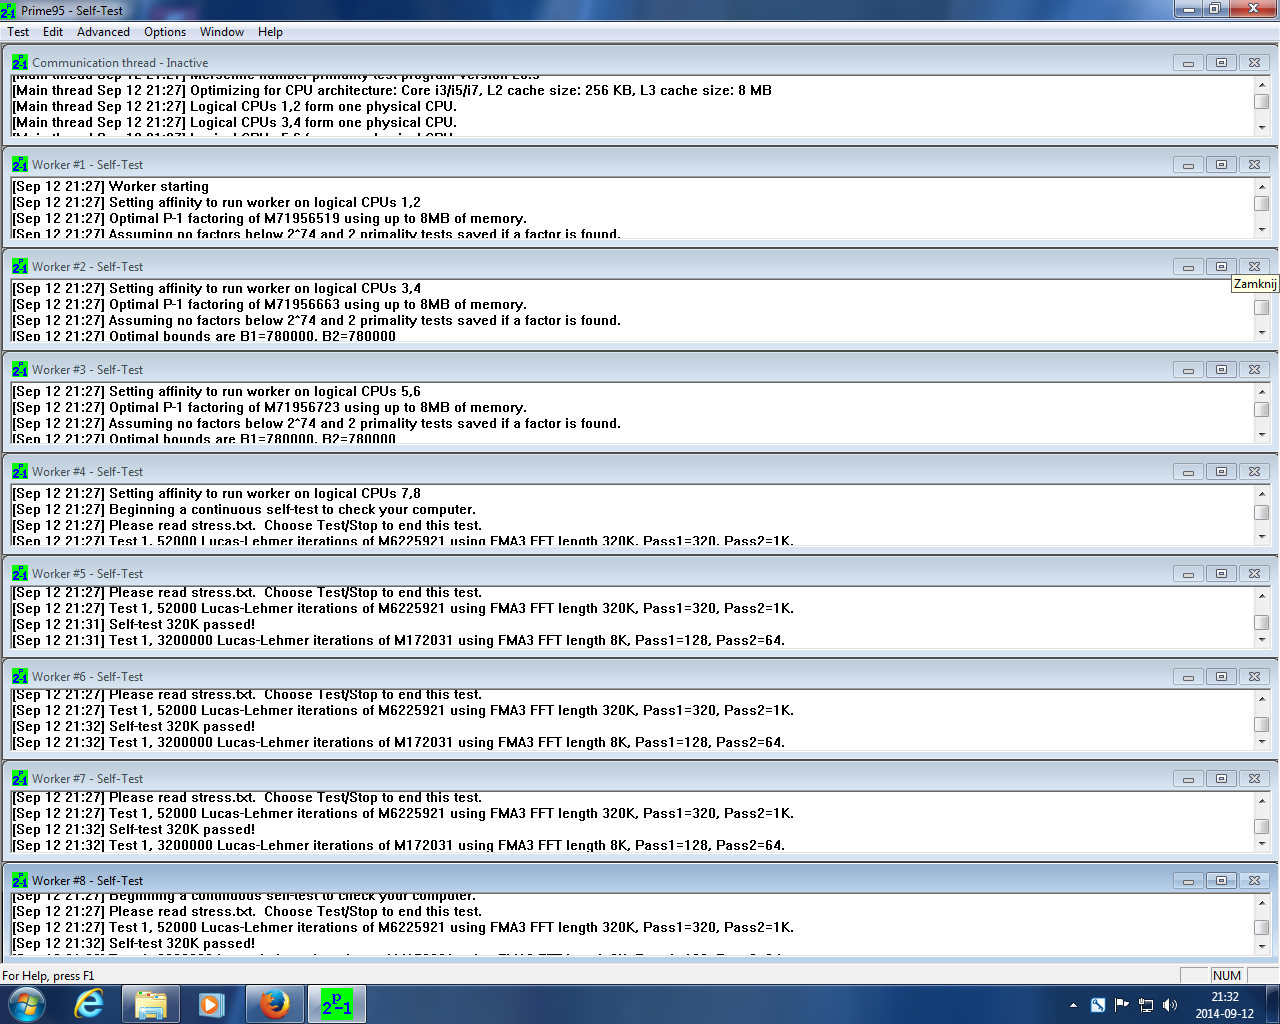Viewport: 1280px width, 1024px height.
Task: Maximize the Worker #3 window
Action: pyautogui.click(x=1221, y=369)
